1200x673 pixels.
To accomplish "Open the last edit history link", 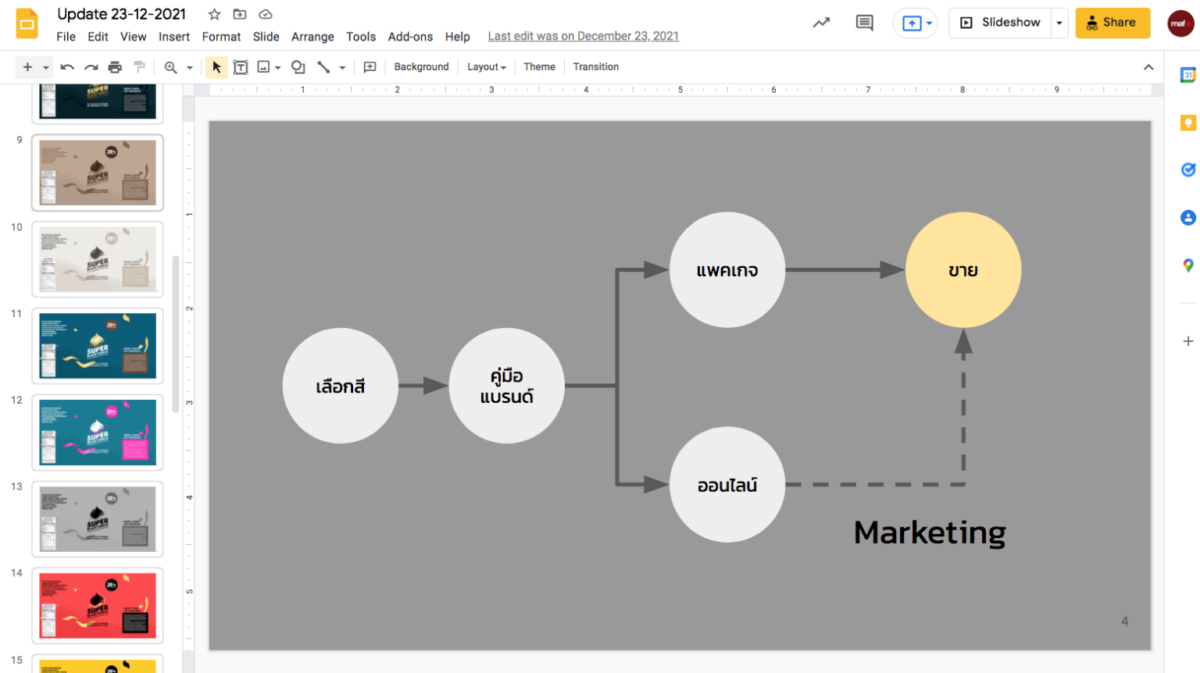I will point(583,37).
